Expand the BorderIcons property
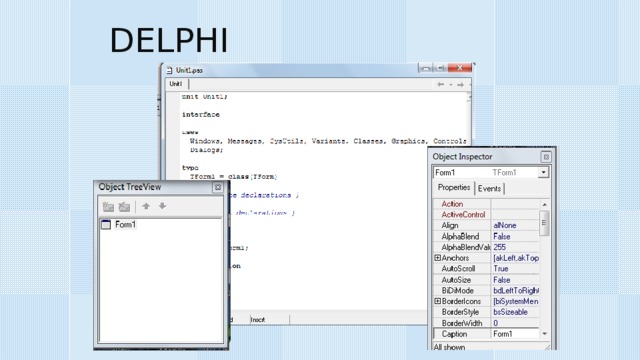 (x=437, y=301)
